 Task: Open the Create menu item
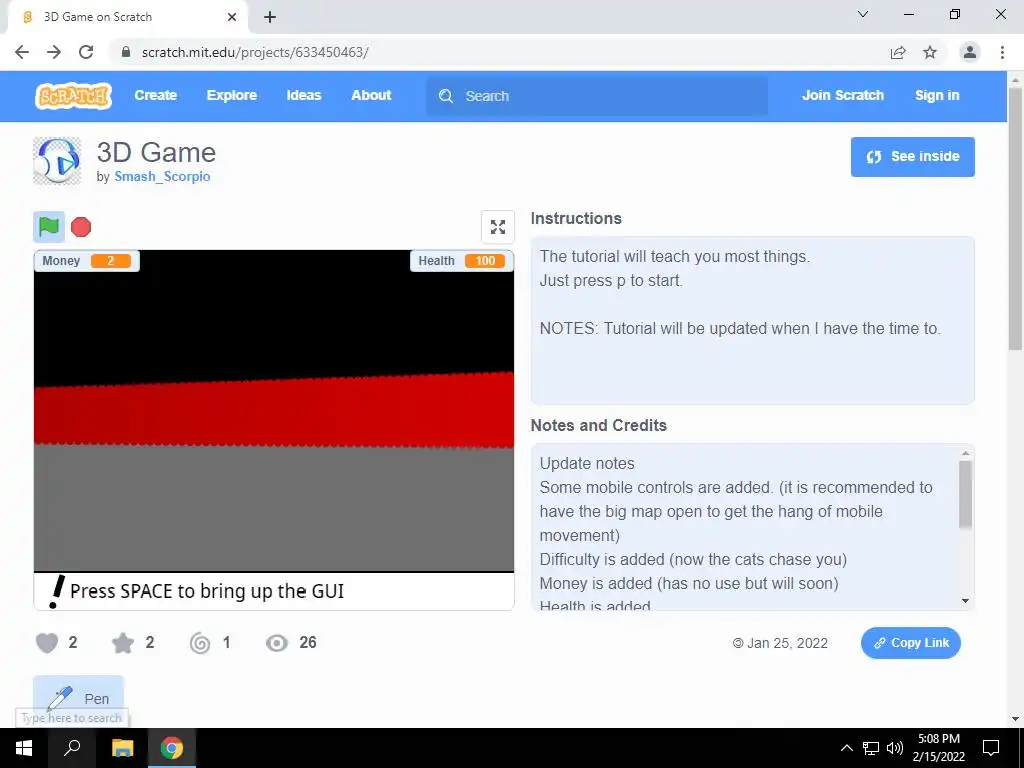[x=155, y=95]
